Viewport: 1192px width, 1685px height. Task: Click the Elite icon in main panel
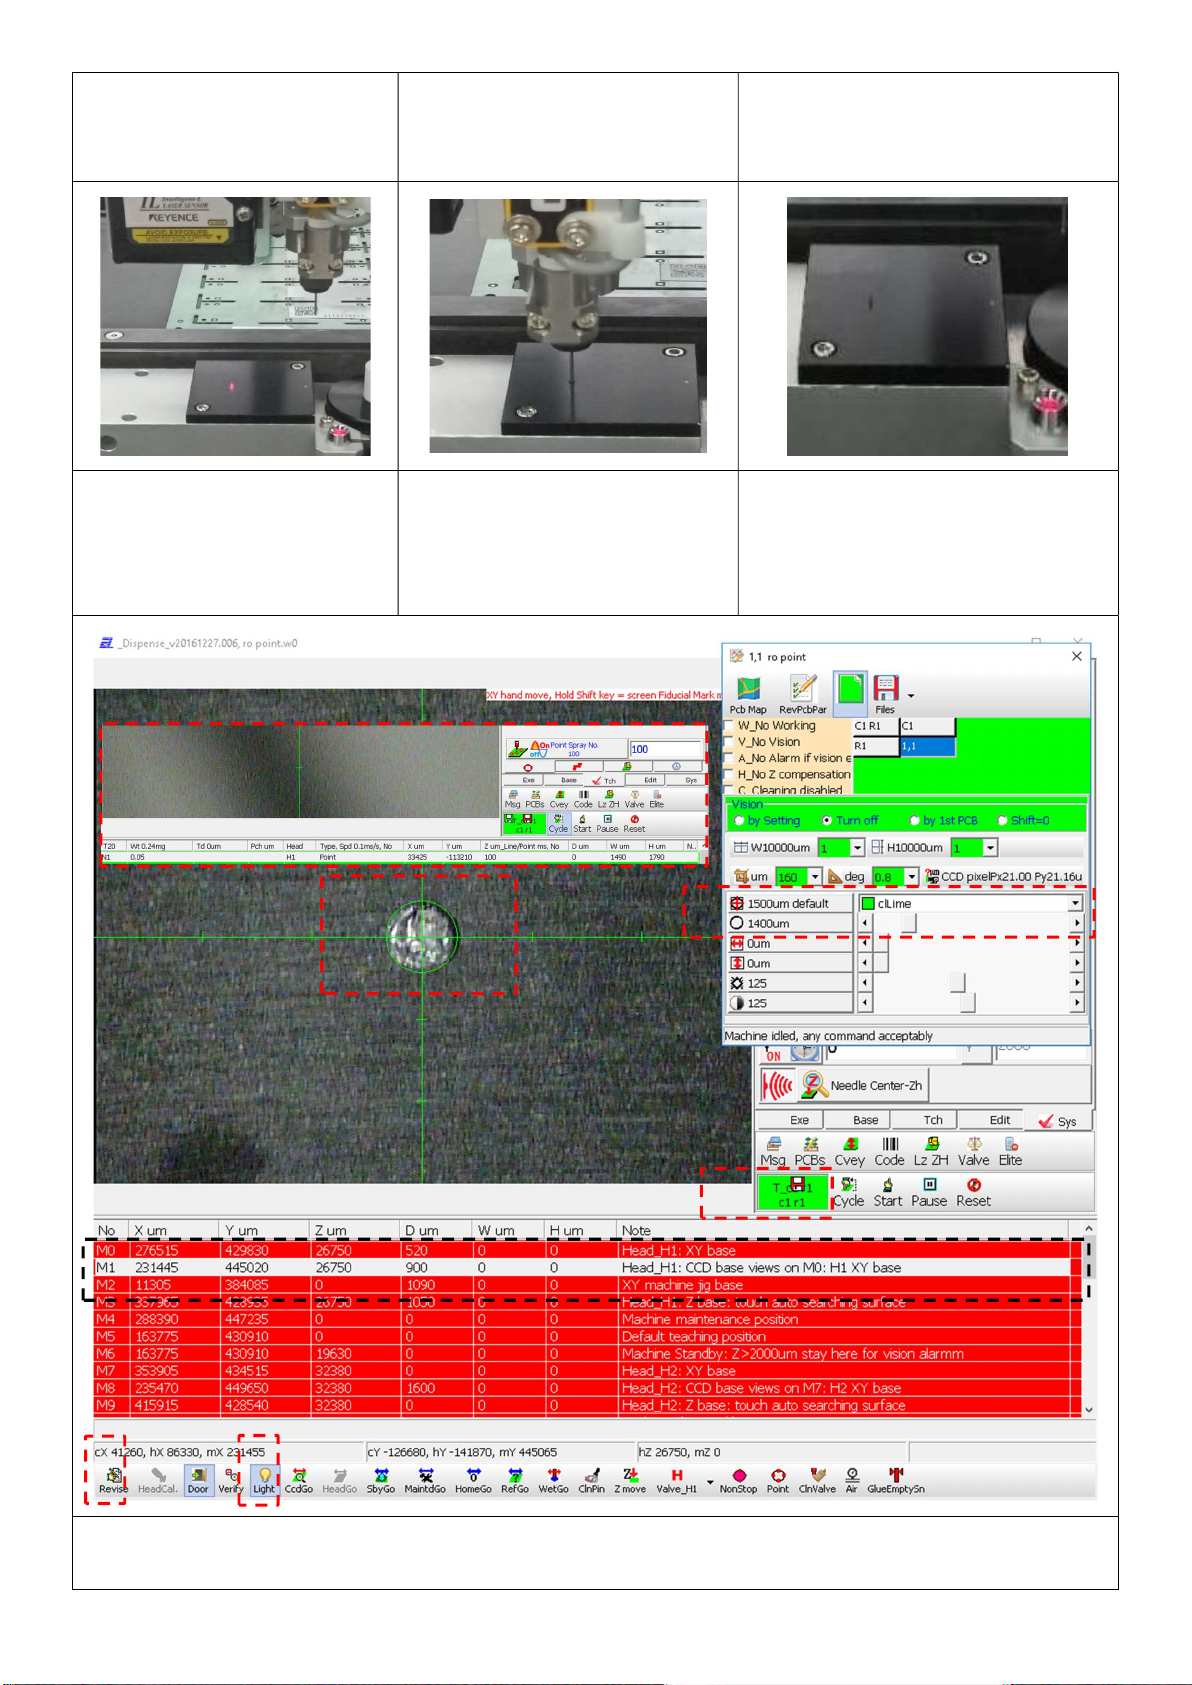pyautogui.click(x=1011, y=1152)
